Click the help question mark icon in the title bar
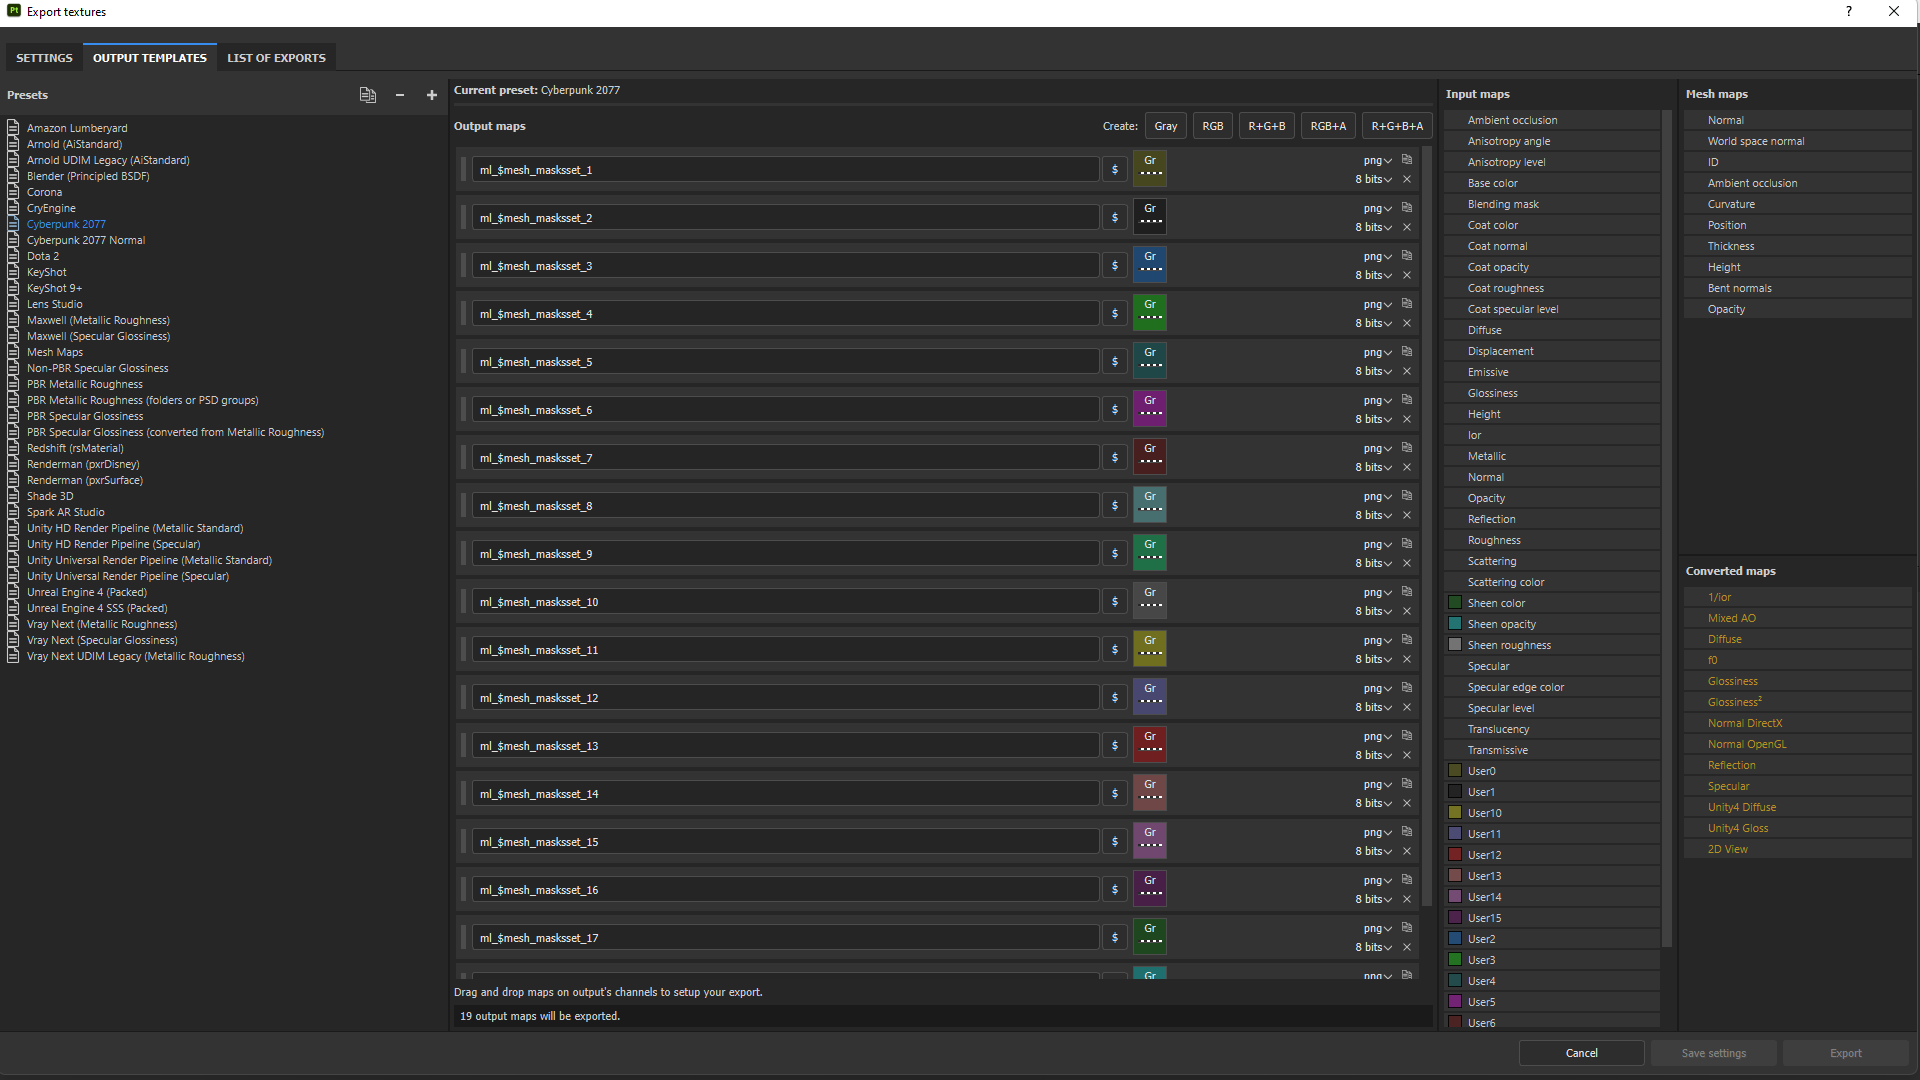 1849,11
